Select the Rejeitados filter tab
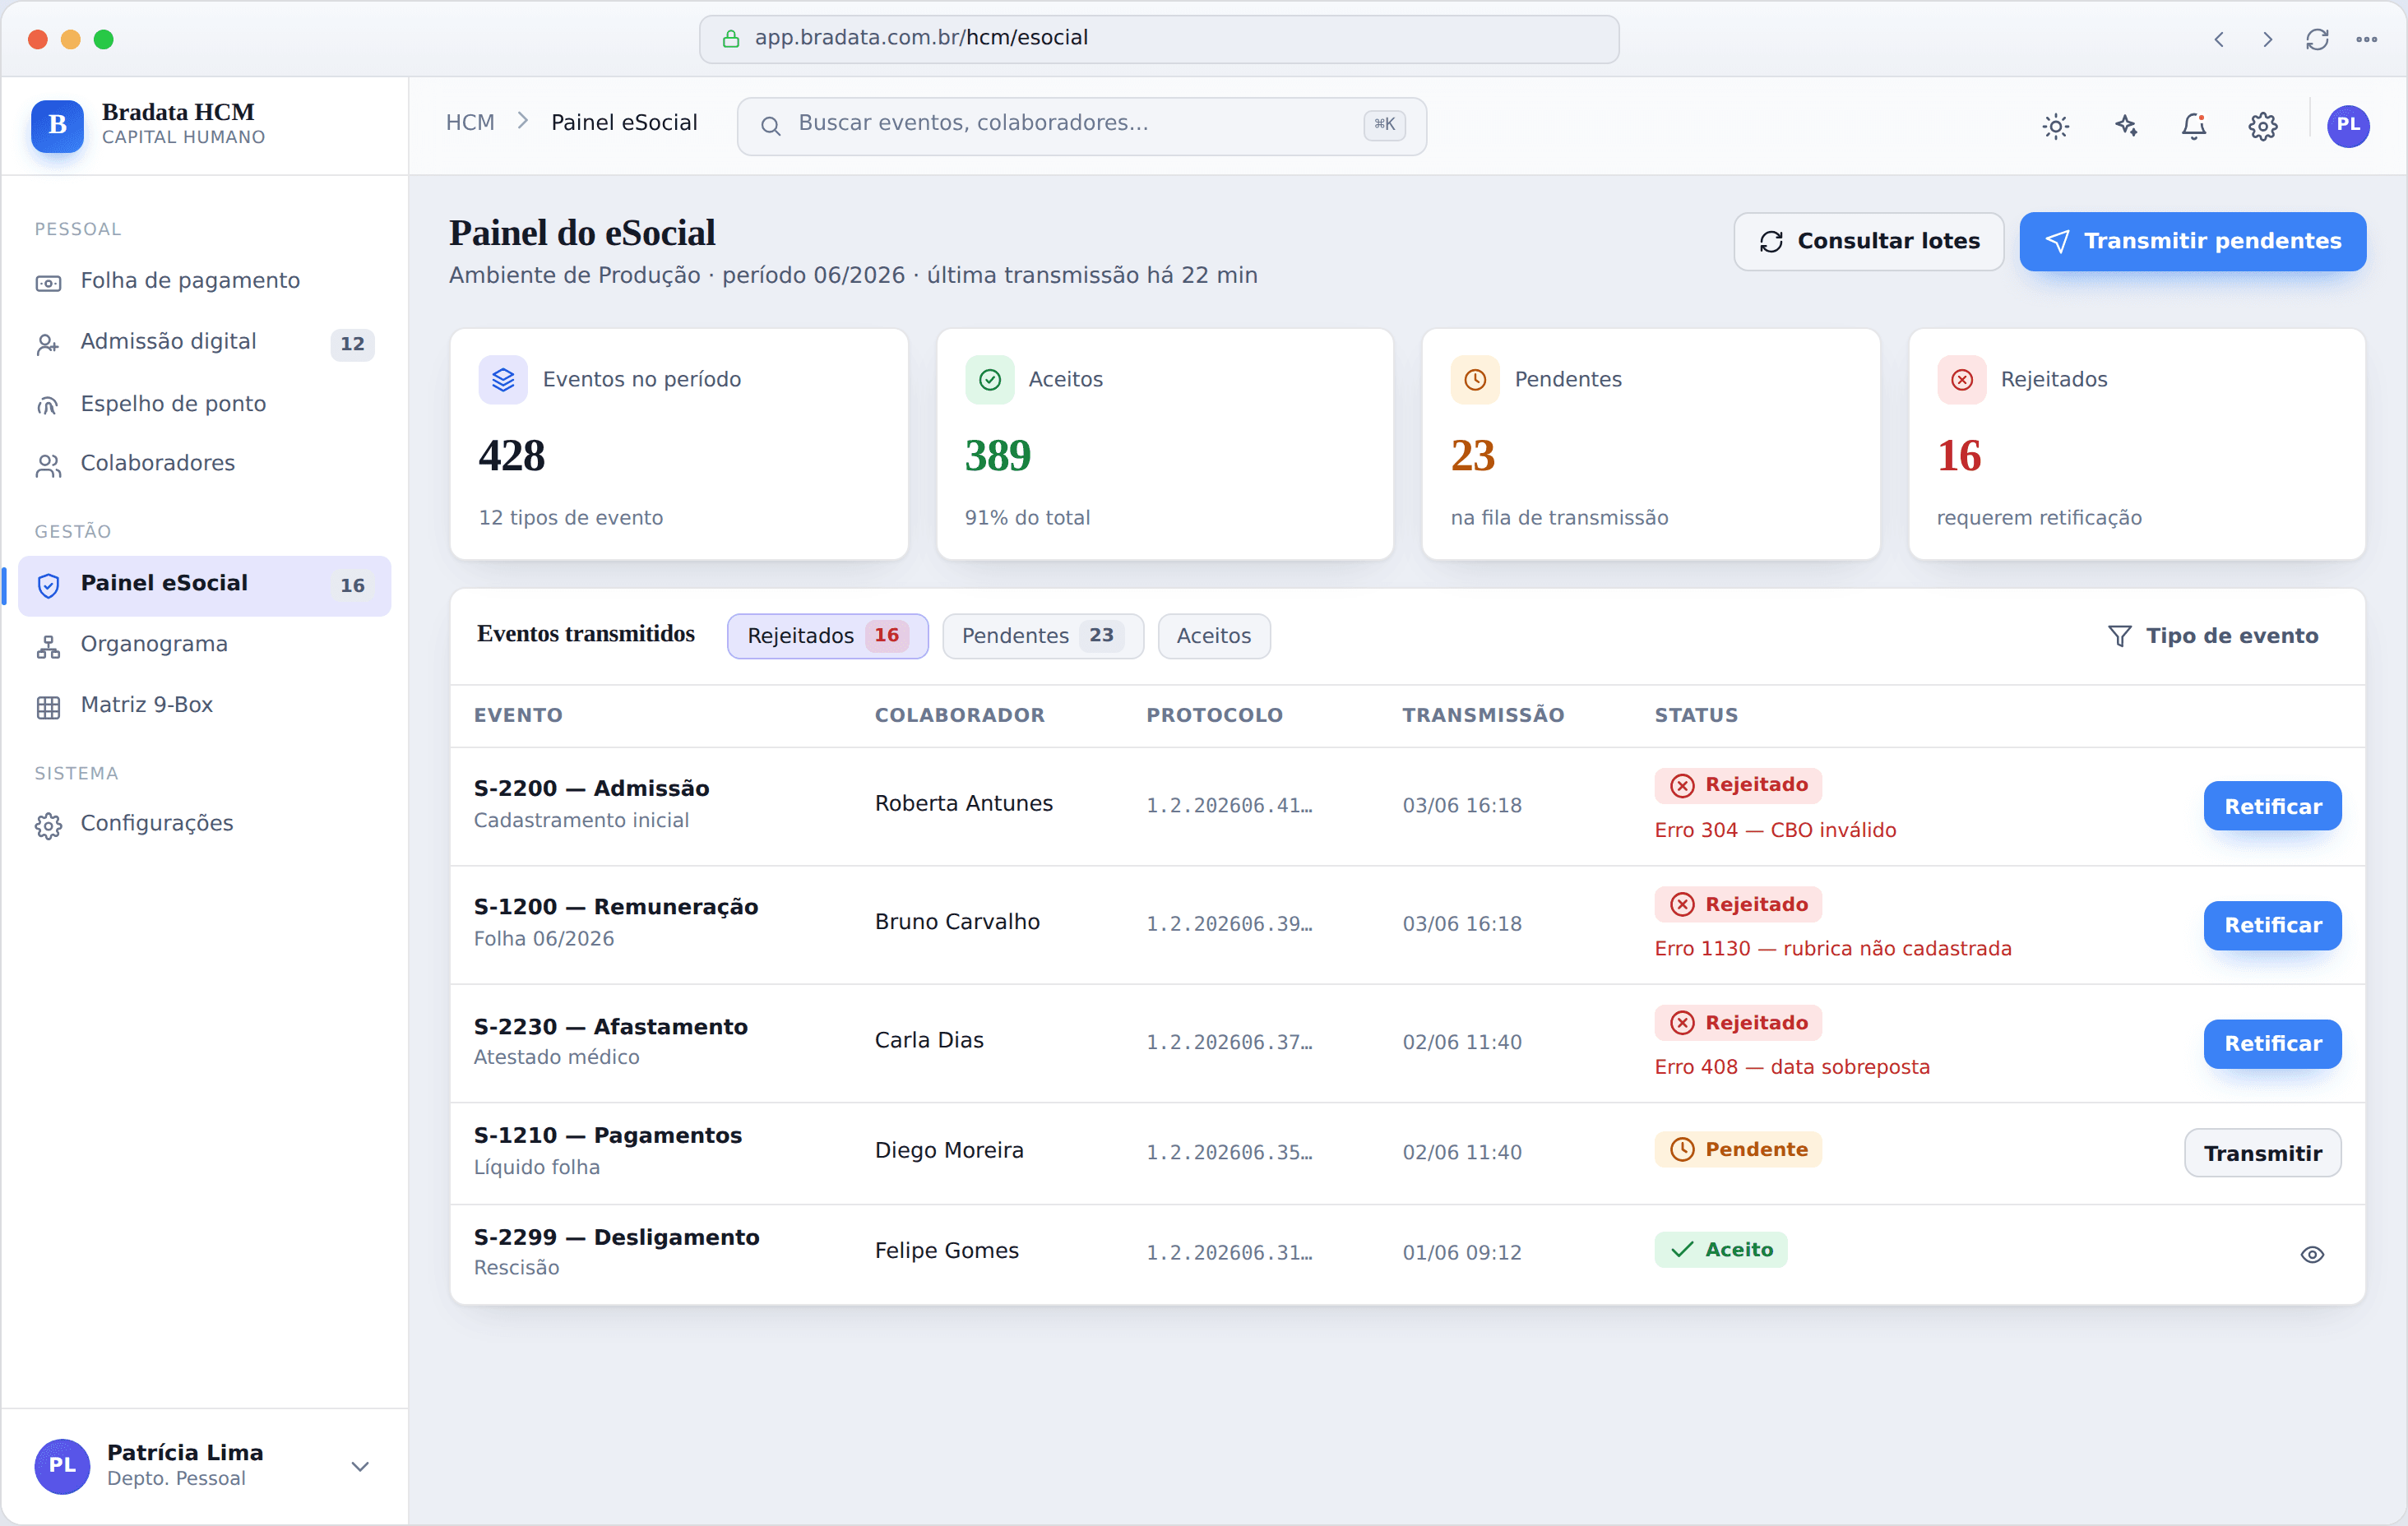This screenshot has height=1526, width=2408. 827,636
